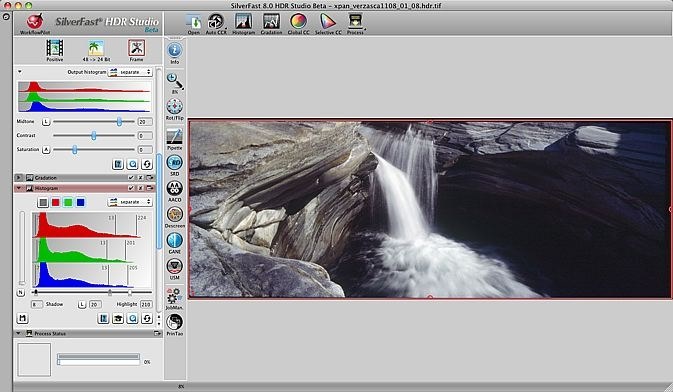Select the red channel button
Viewport: 673px width, 392px height.
[55, 202]
